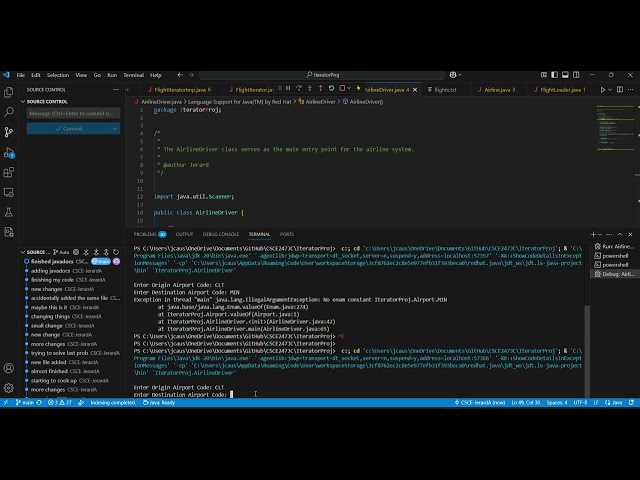Switch to the DEBUG CONSOLE tab
Screen dimensions: 640x480
click(221, 234)
